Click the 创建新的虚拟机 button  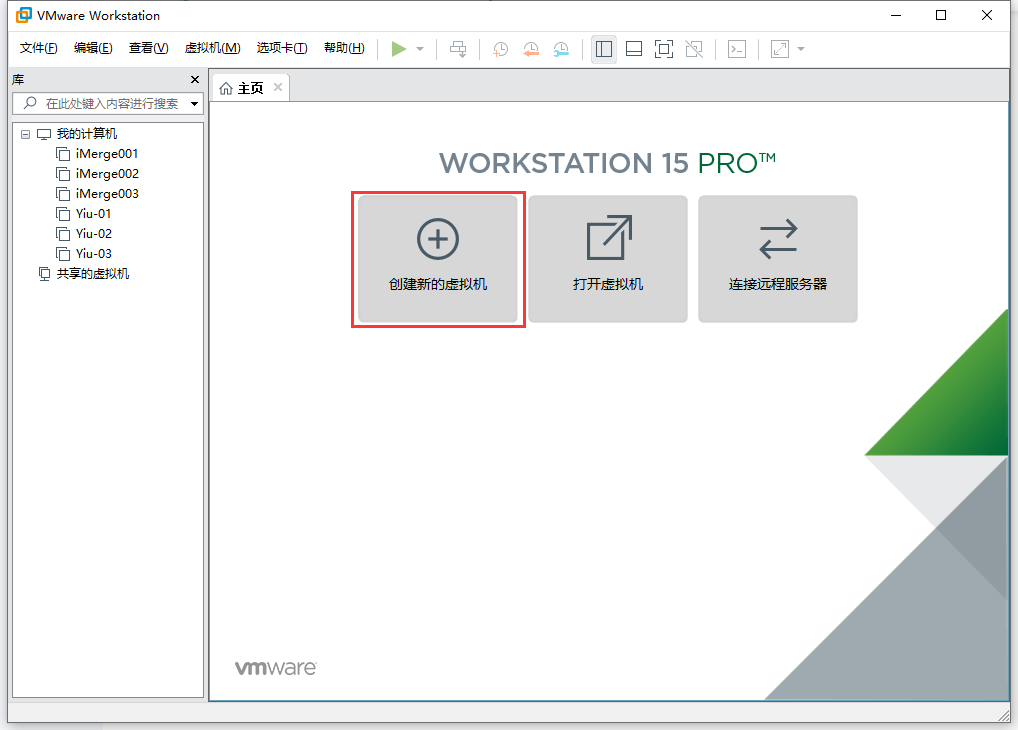coord(438,258)
